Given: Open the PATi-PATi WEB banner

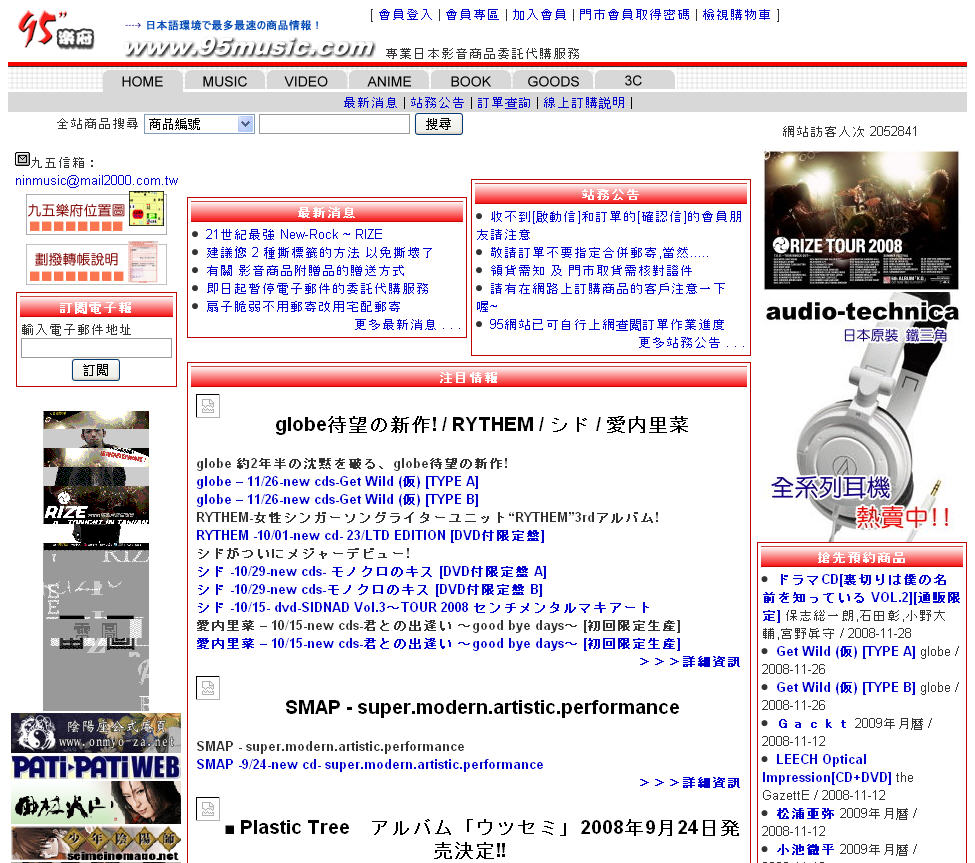Looking at the screenshot, I should coord(96,767).
